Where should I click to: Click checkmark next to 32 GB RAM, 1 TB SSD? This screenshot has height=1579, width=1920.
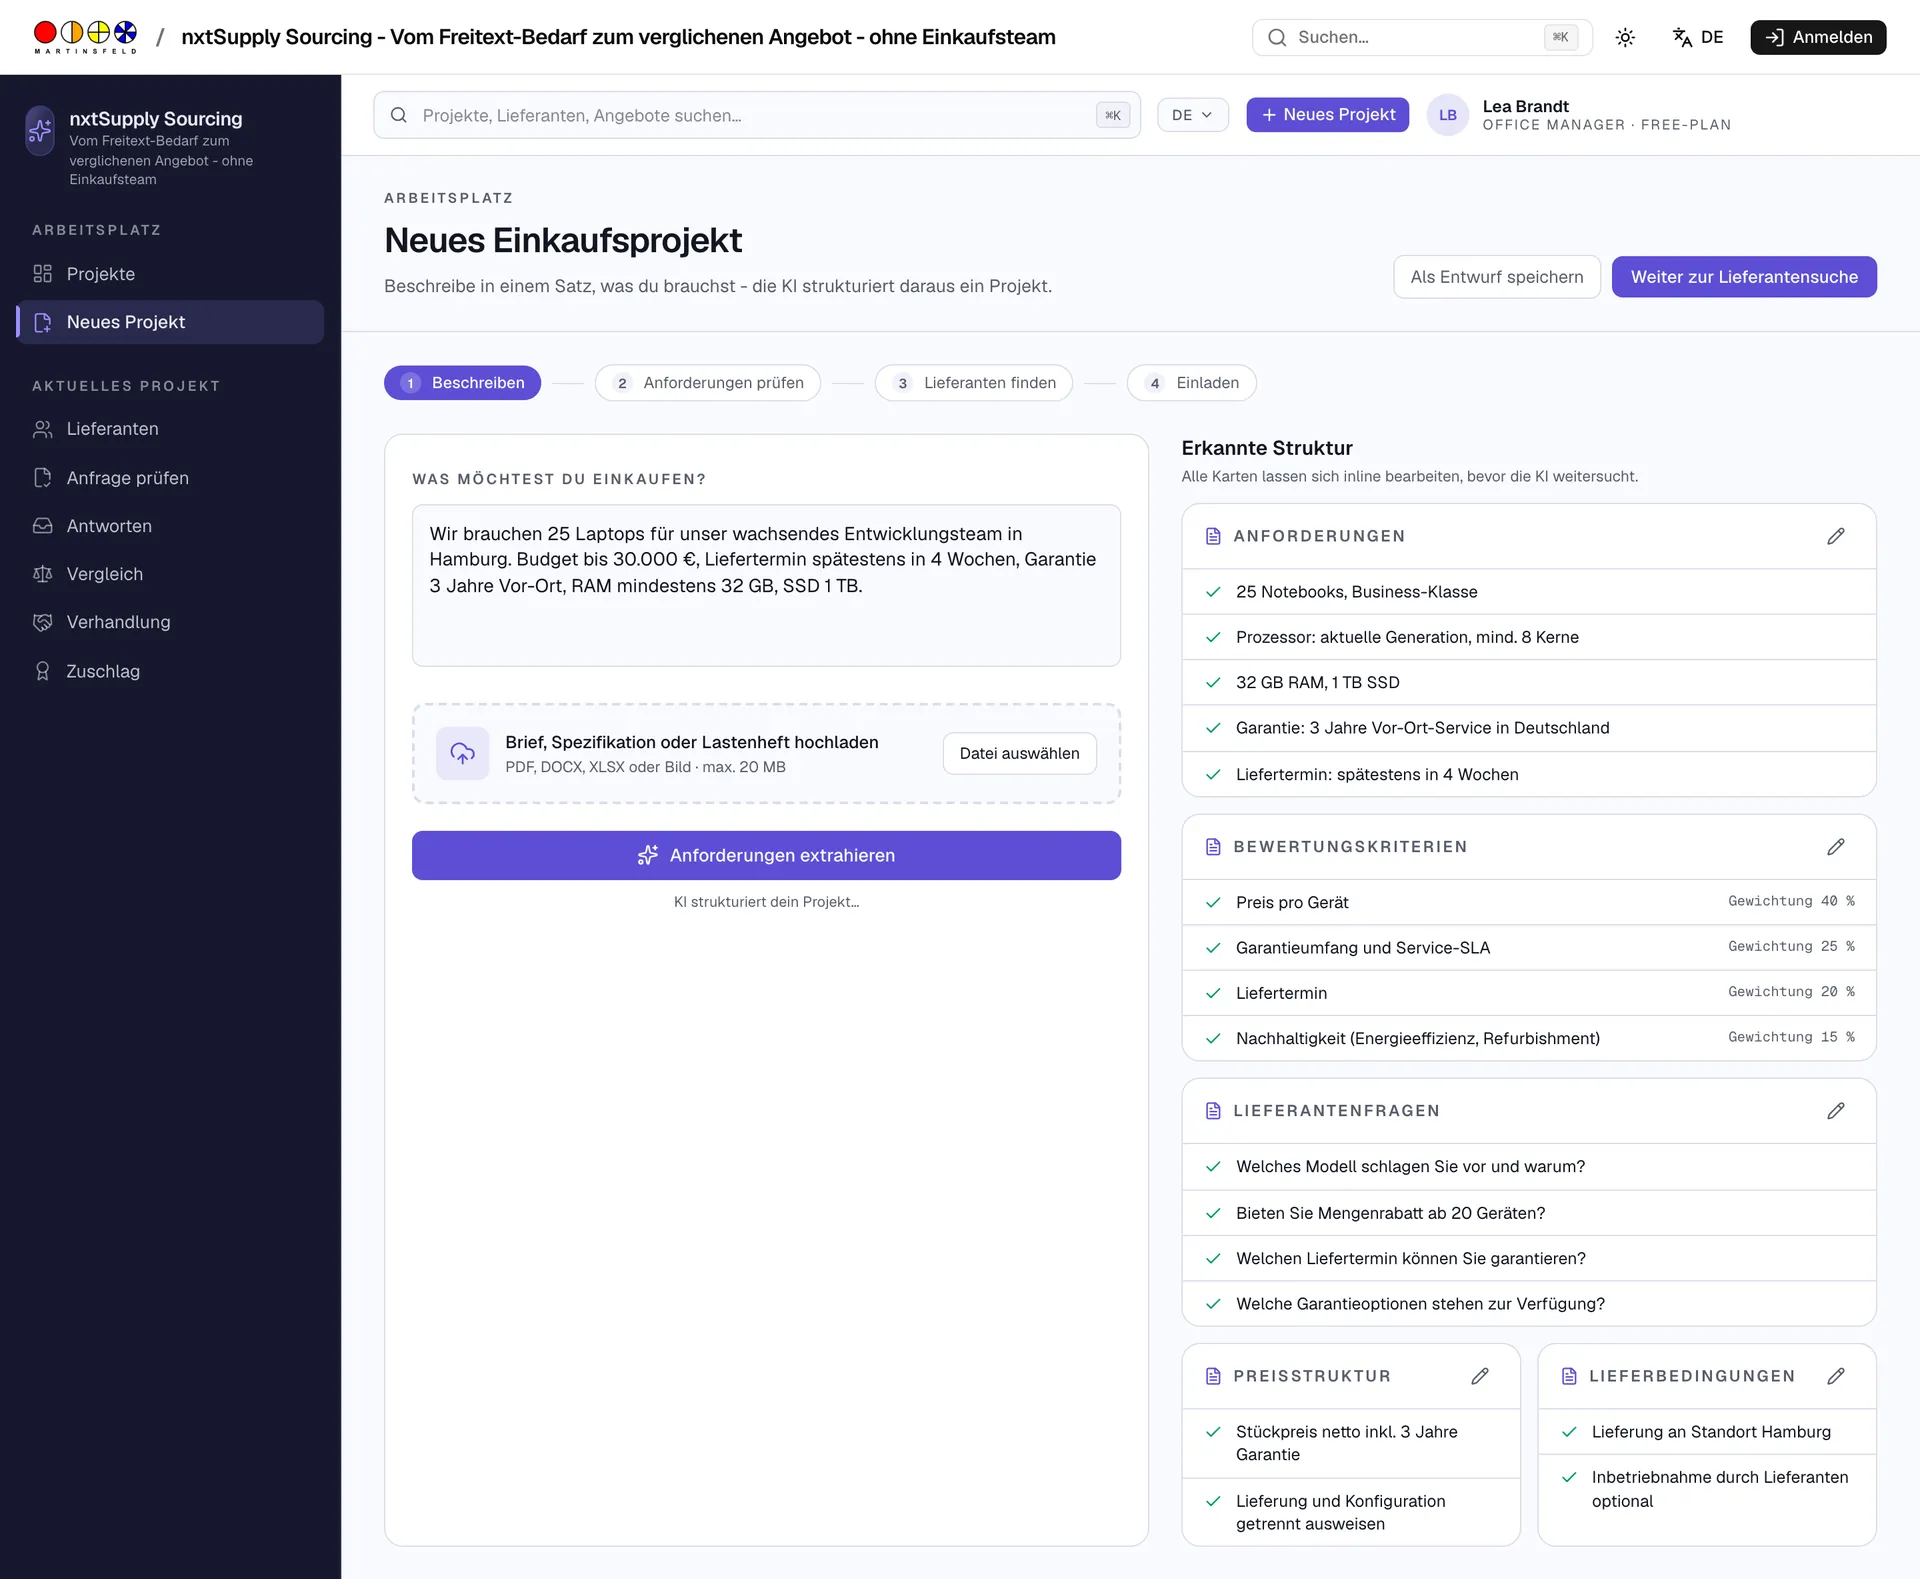pyautogui.click(x=1213, y=682)
